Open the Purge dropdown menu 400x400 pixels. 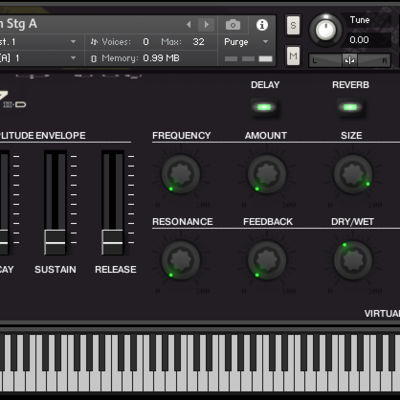(246, 42)
